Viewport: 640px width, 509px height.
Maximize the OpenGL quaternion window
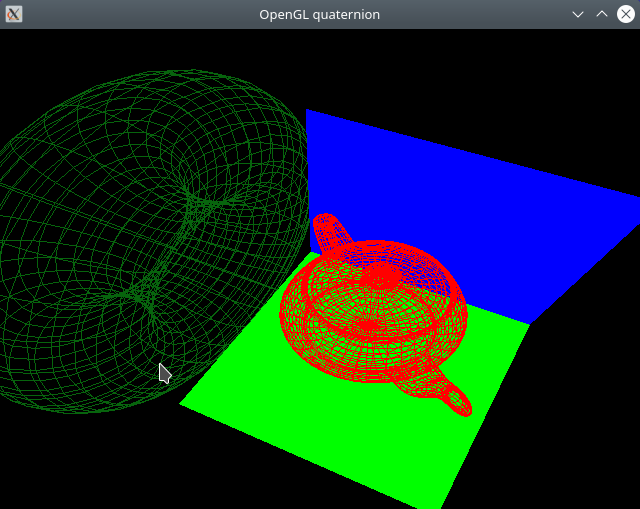click(602, 14)
